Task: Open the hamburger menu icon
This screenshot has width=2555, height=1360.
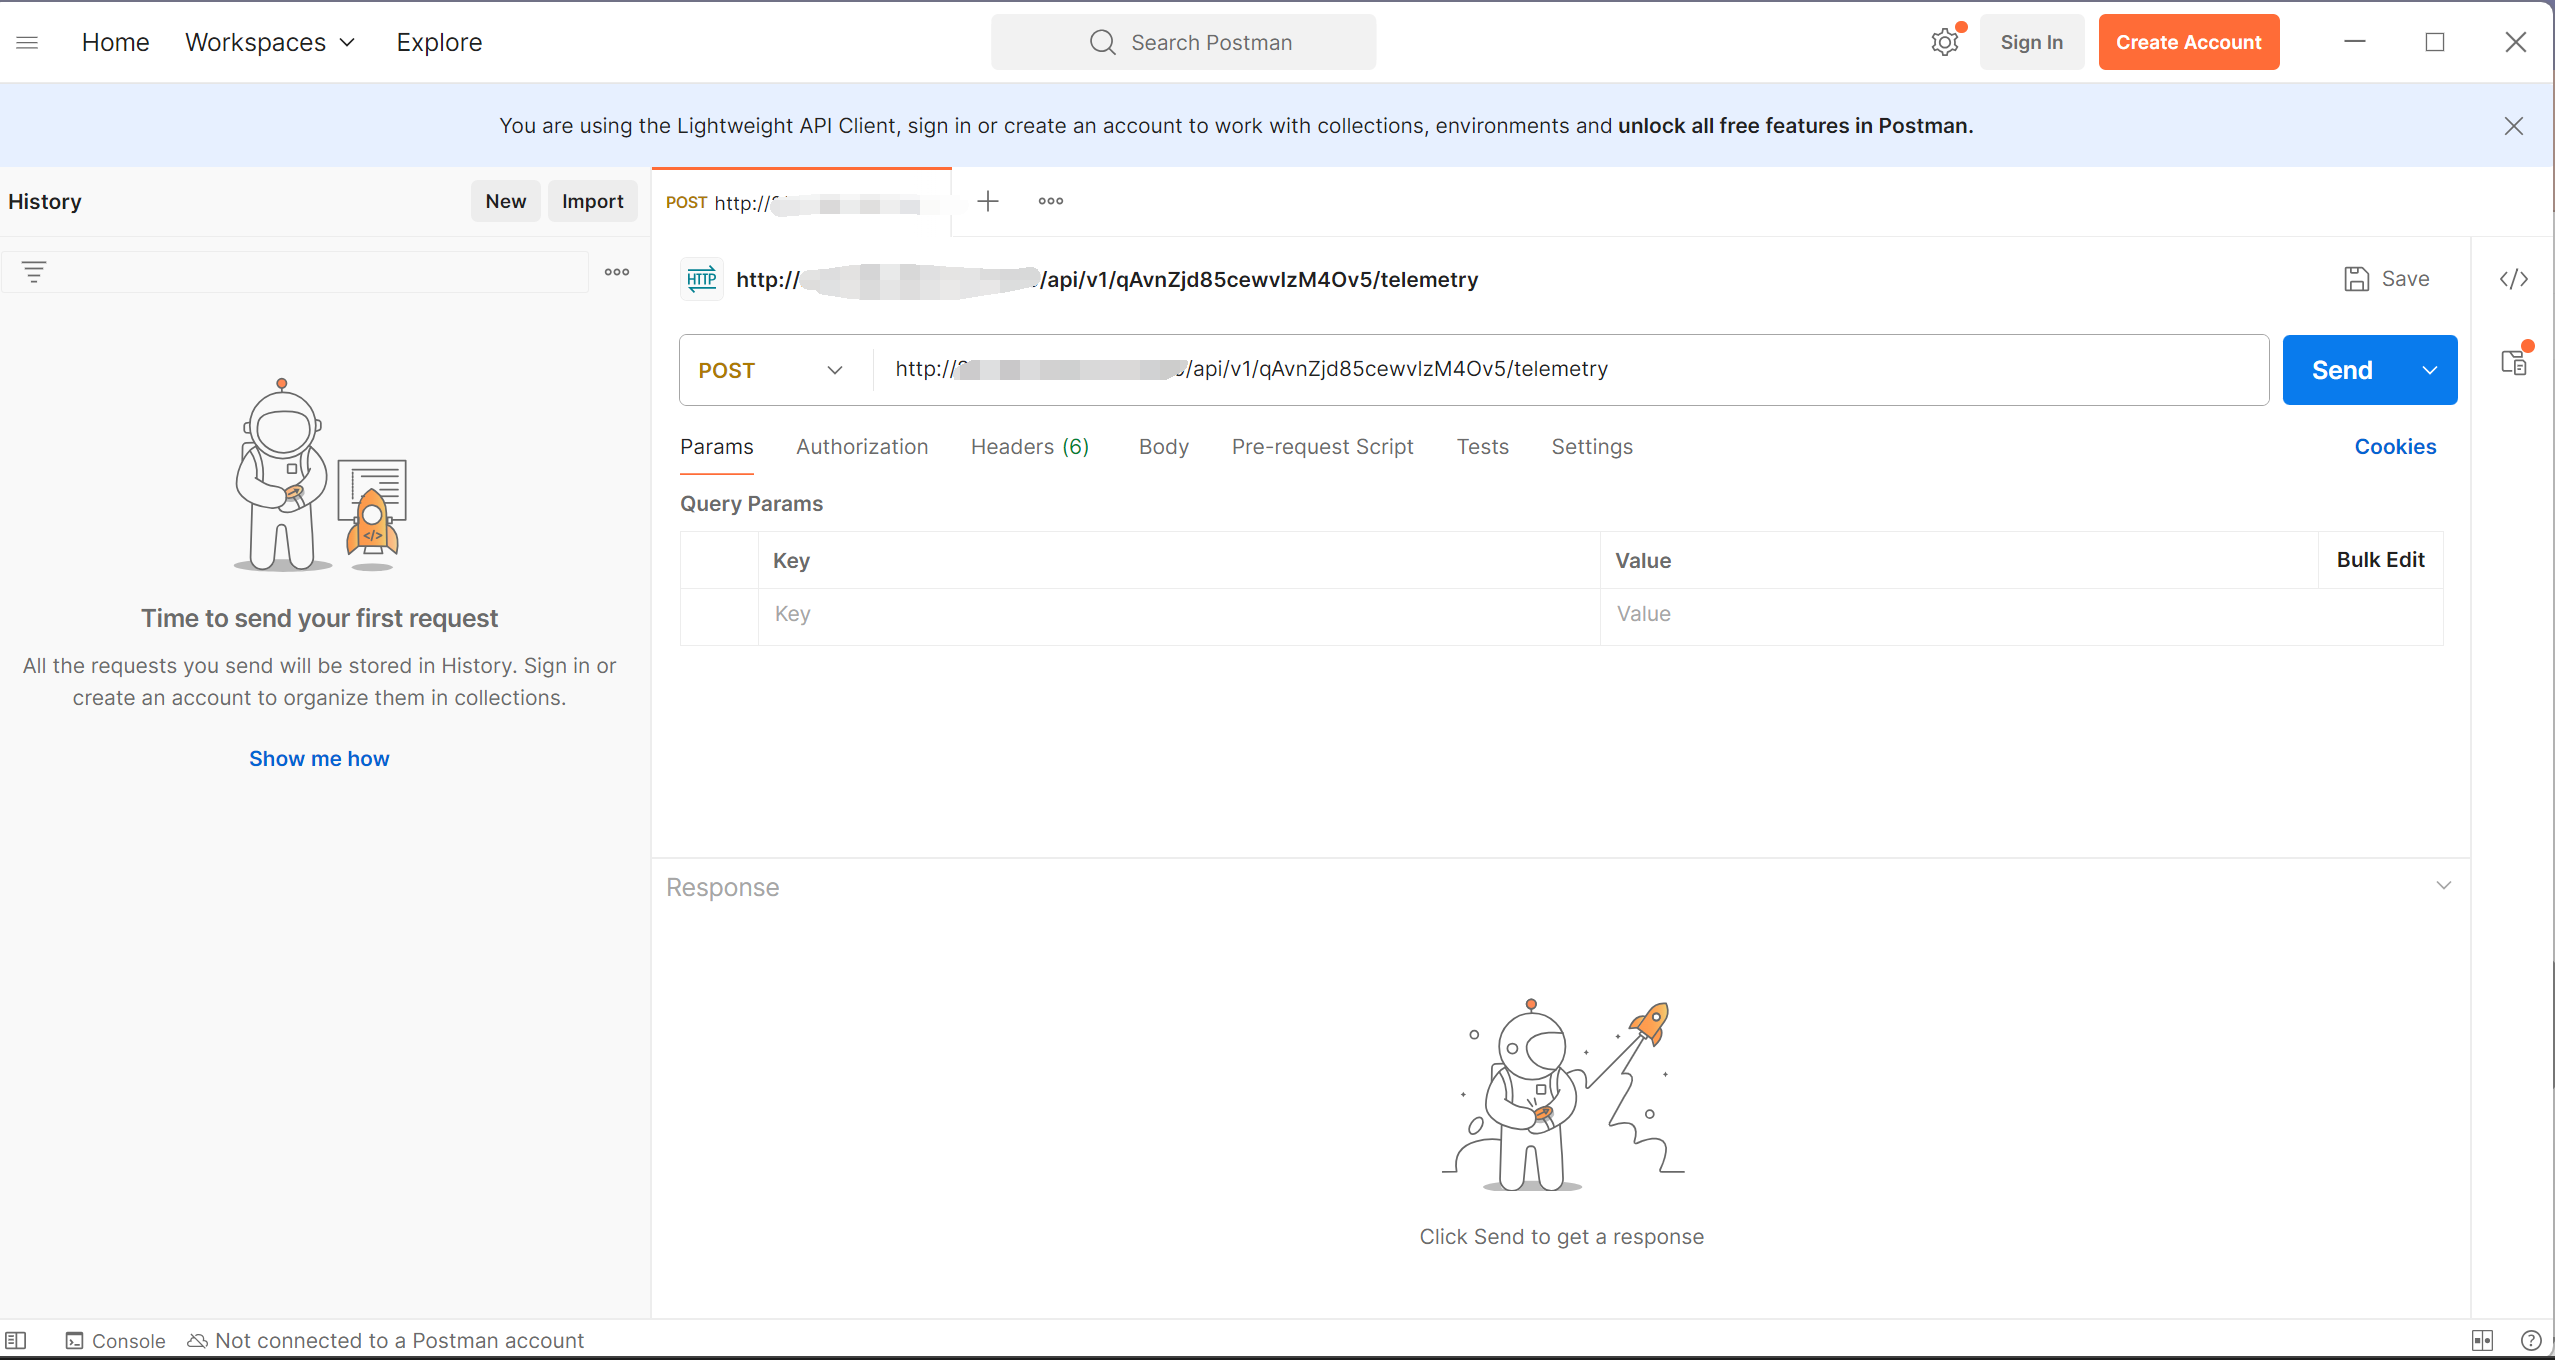Action: coord(27,42)
